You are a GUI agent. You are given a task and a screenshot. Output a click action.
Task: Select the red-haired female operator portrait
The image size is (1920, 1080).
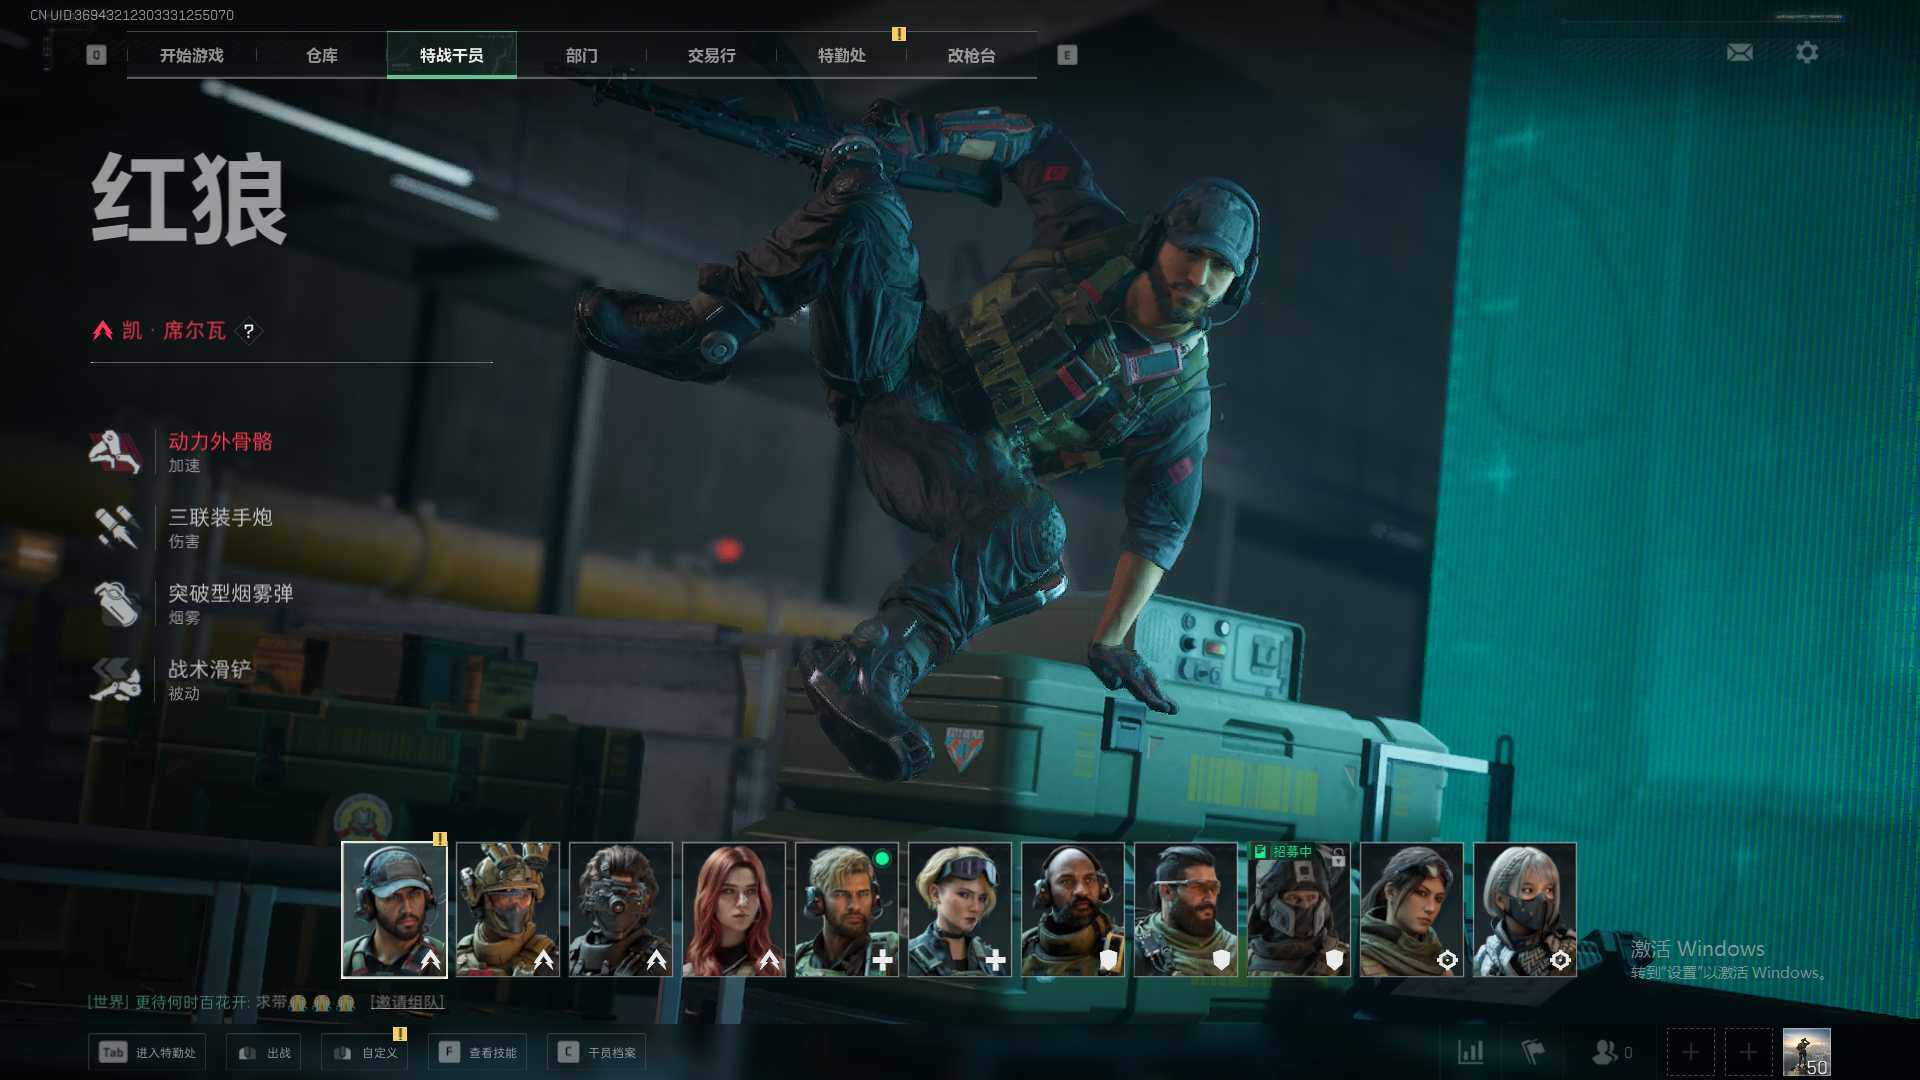734,909
